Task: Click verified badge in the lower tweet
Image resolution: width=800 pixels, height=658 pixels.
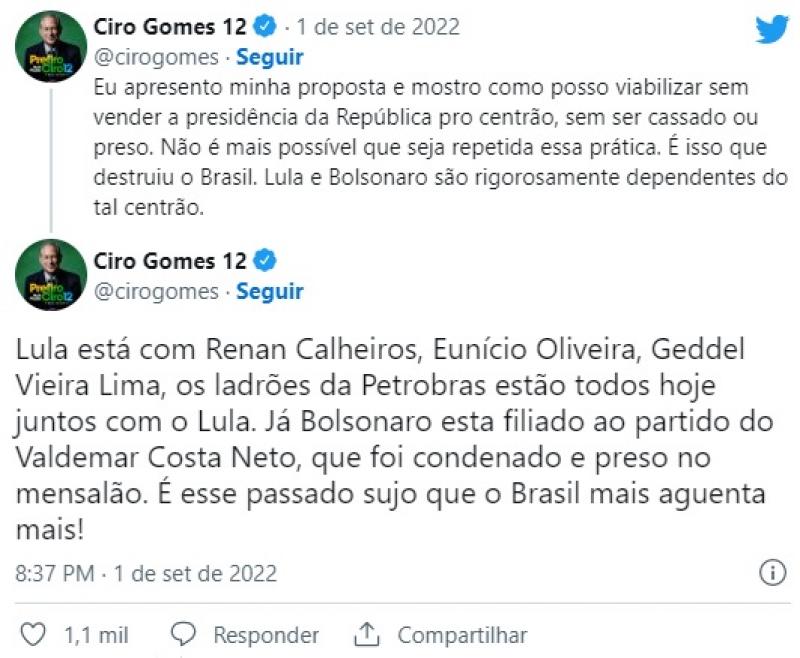Action: [263, 262]
